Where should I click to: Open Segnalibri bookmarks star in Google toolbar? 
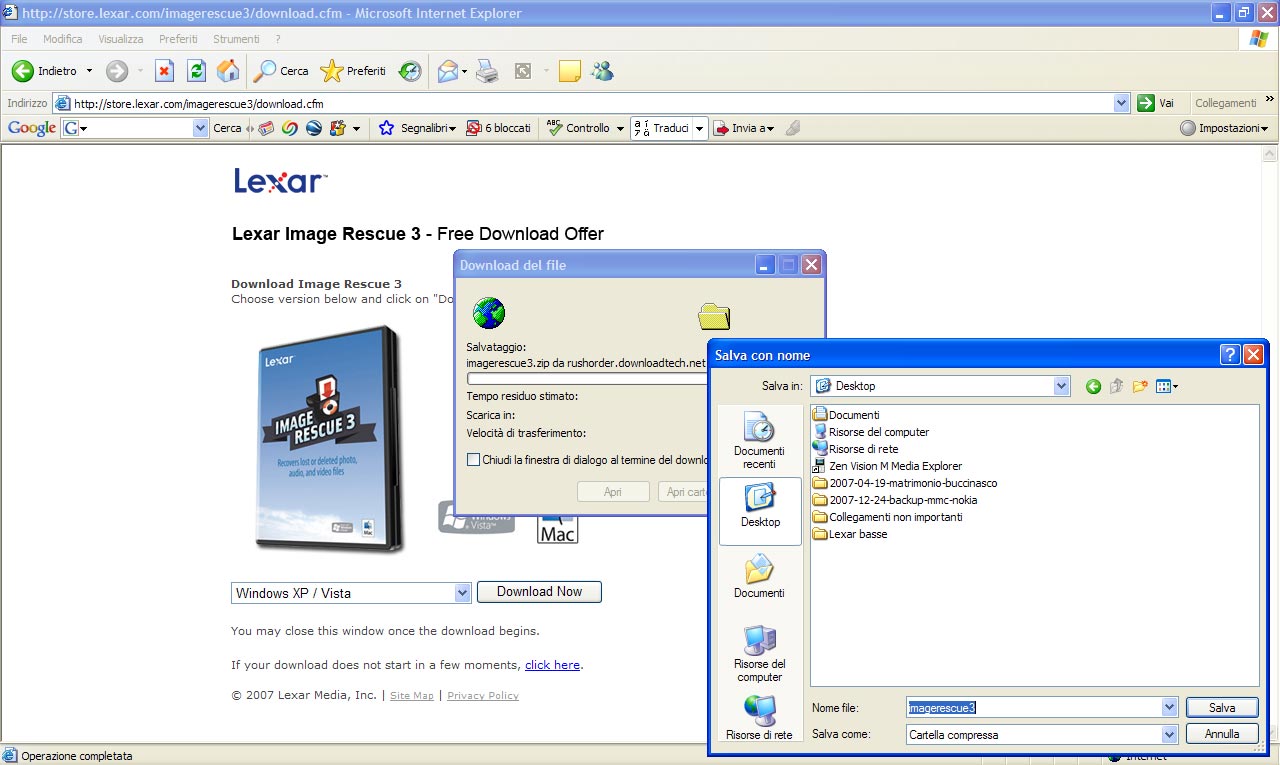click(x=386, y=128)
